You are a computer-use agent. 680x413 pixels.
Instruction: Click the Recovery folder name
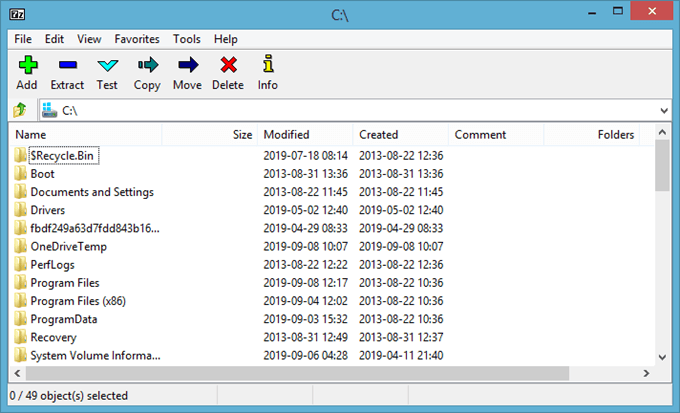tap(53, 338)
